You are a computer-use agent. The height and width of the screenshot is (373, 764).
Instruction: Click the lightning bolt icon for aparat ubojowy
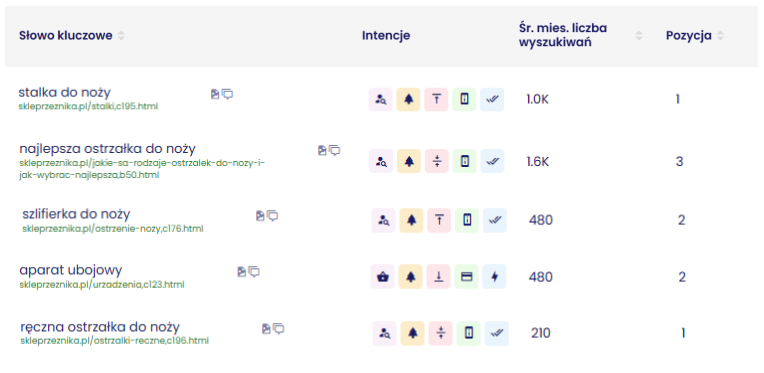pyautogui.click(x=495, y=277)
